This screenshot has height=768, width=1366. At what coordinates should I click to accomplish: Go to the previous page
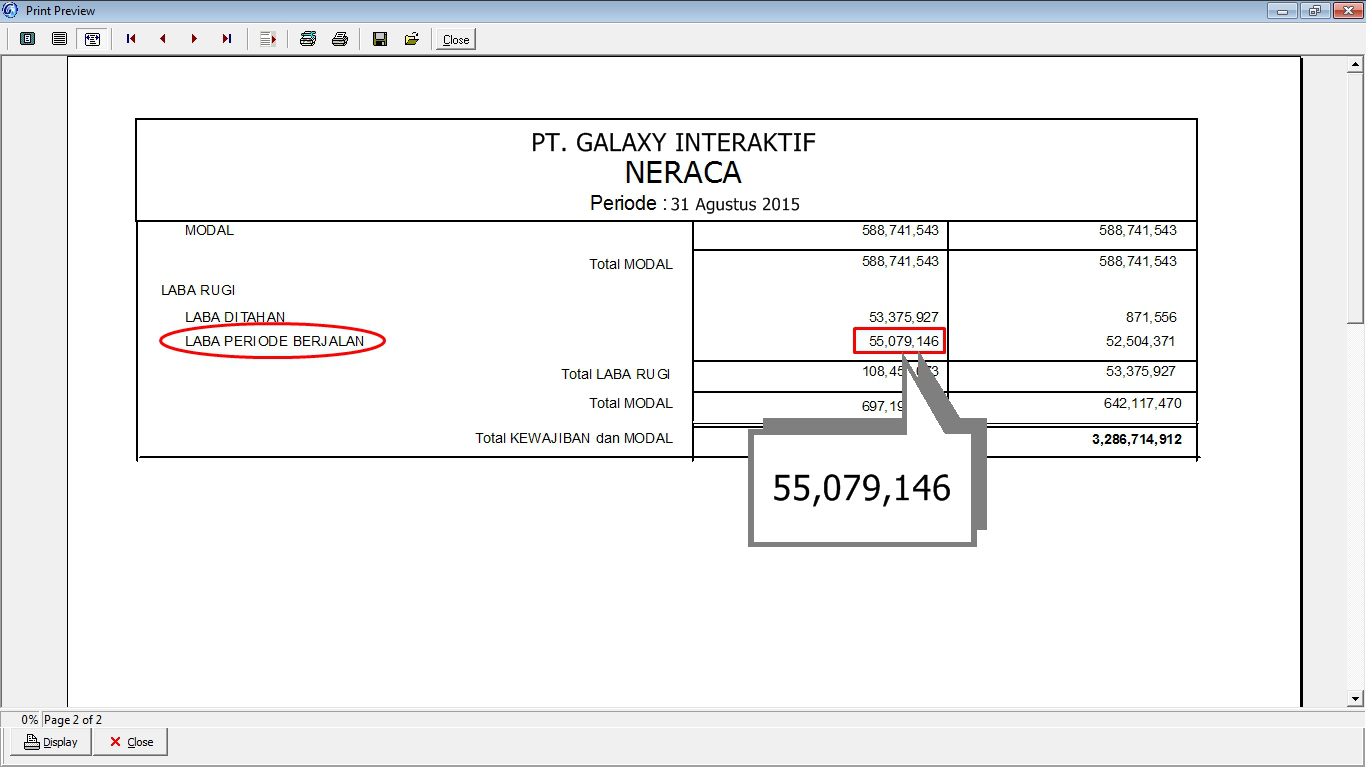point(163,39)
